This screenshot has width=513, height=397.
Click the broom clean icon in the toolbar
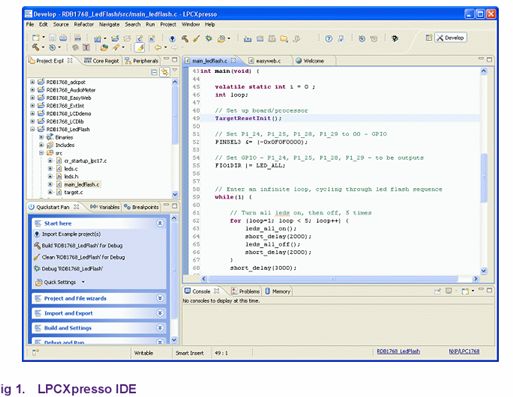[x=197, y=39]
